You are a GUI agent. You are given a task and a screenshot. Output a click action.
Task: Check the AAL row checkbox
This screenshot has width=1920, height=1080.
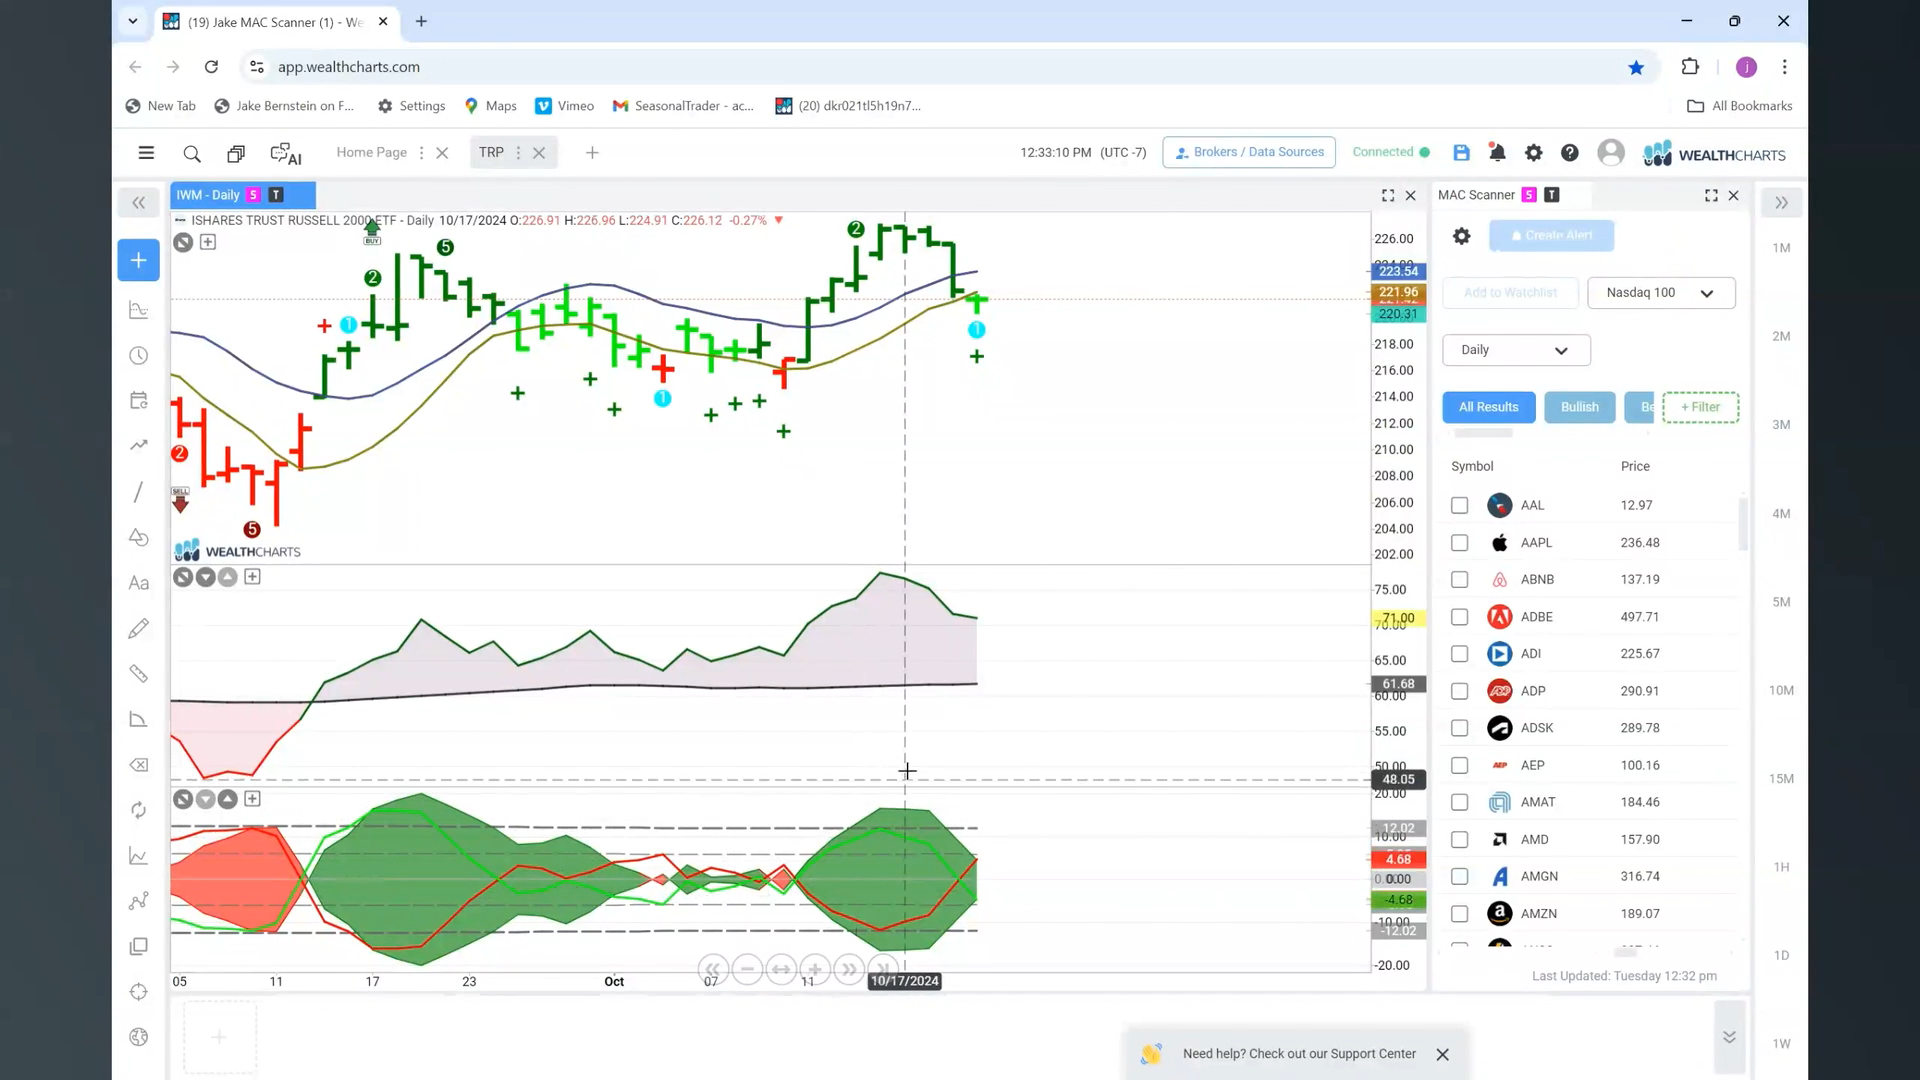1459,506
